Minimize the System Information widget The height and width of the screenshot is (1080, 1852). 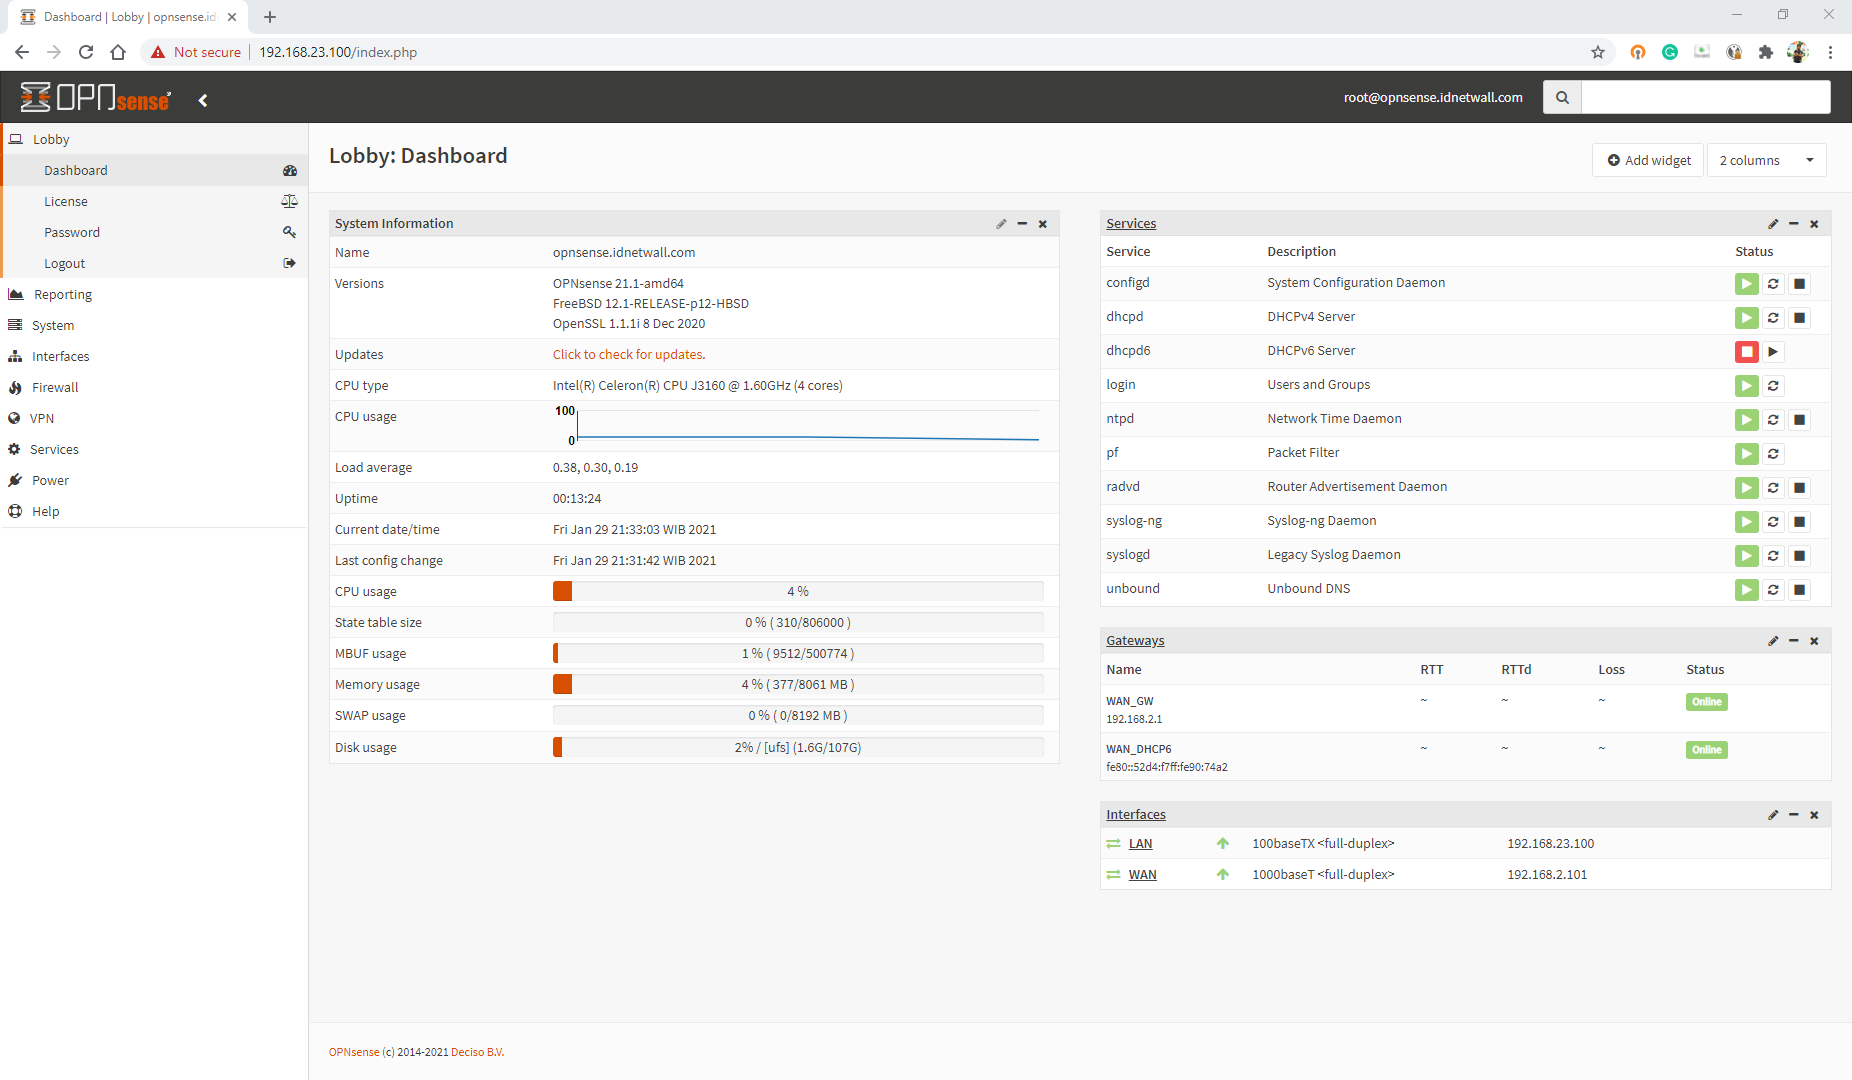pos(1022,223)
